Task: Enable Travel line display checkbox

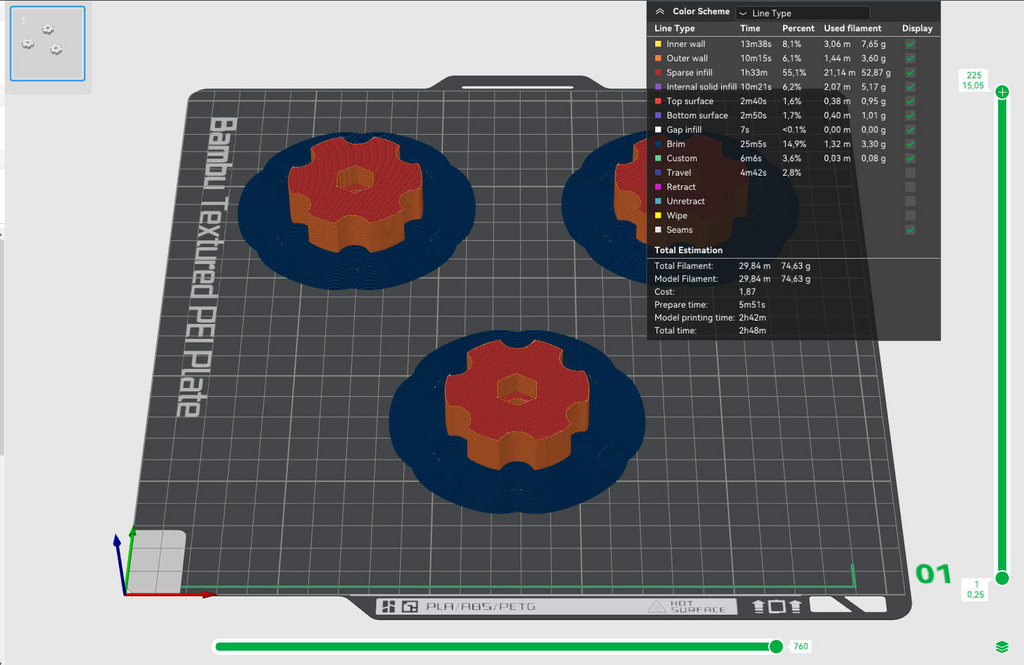Action: click(x=910, y=172)
